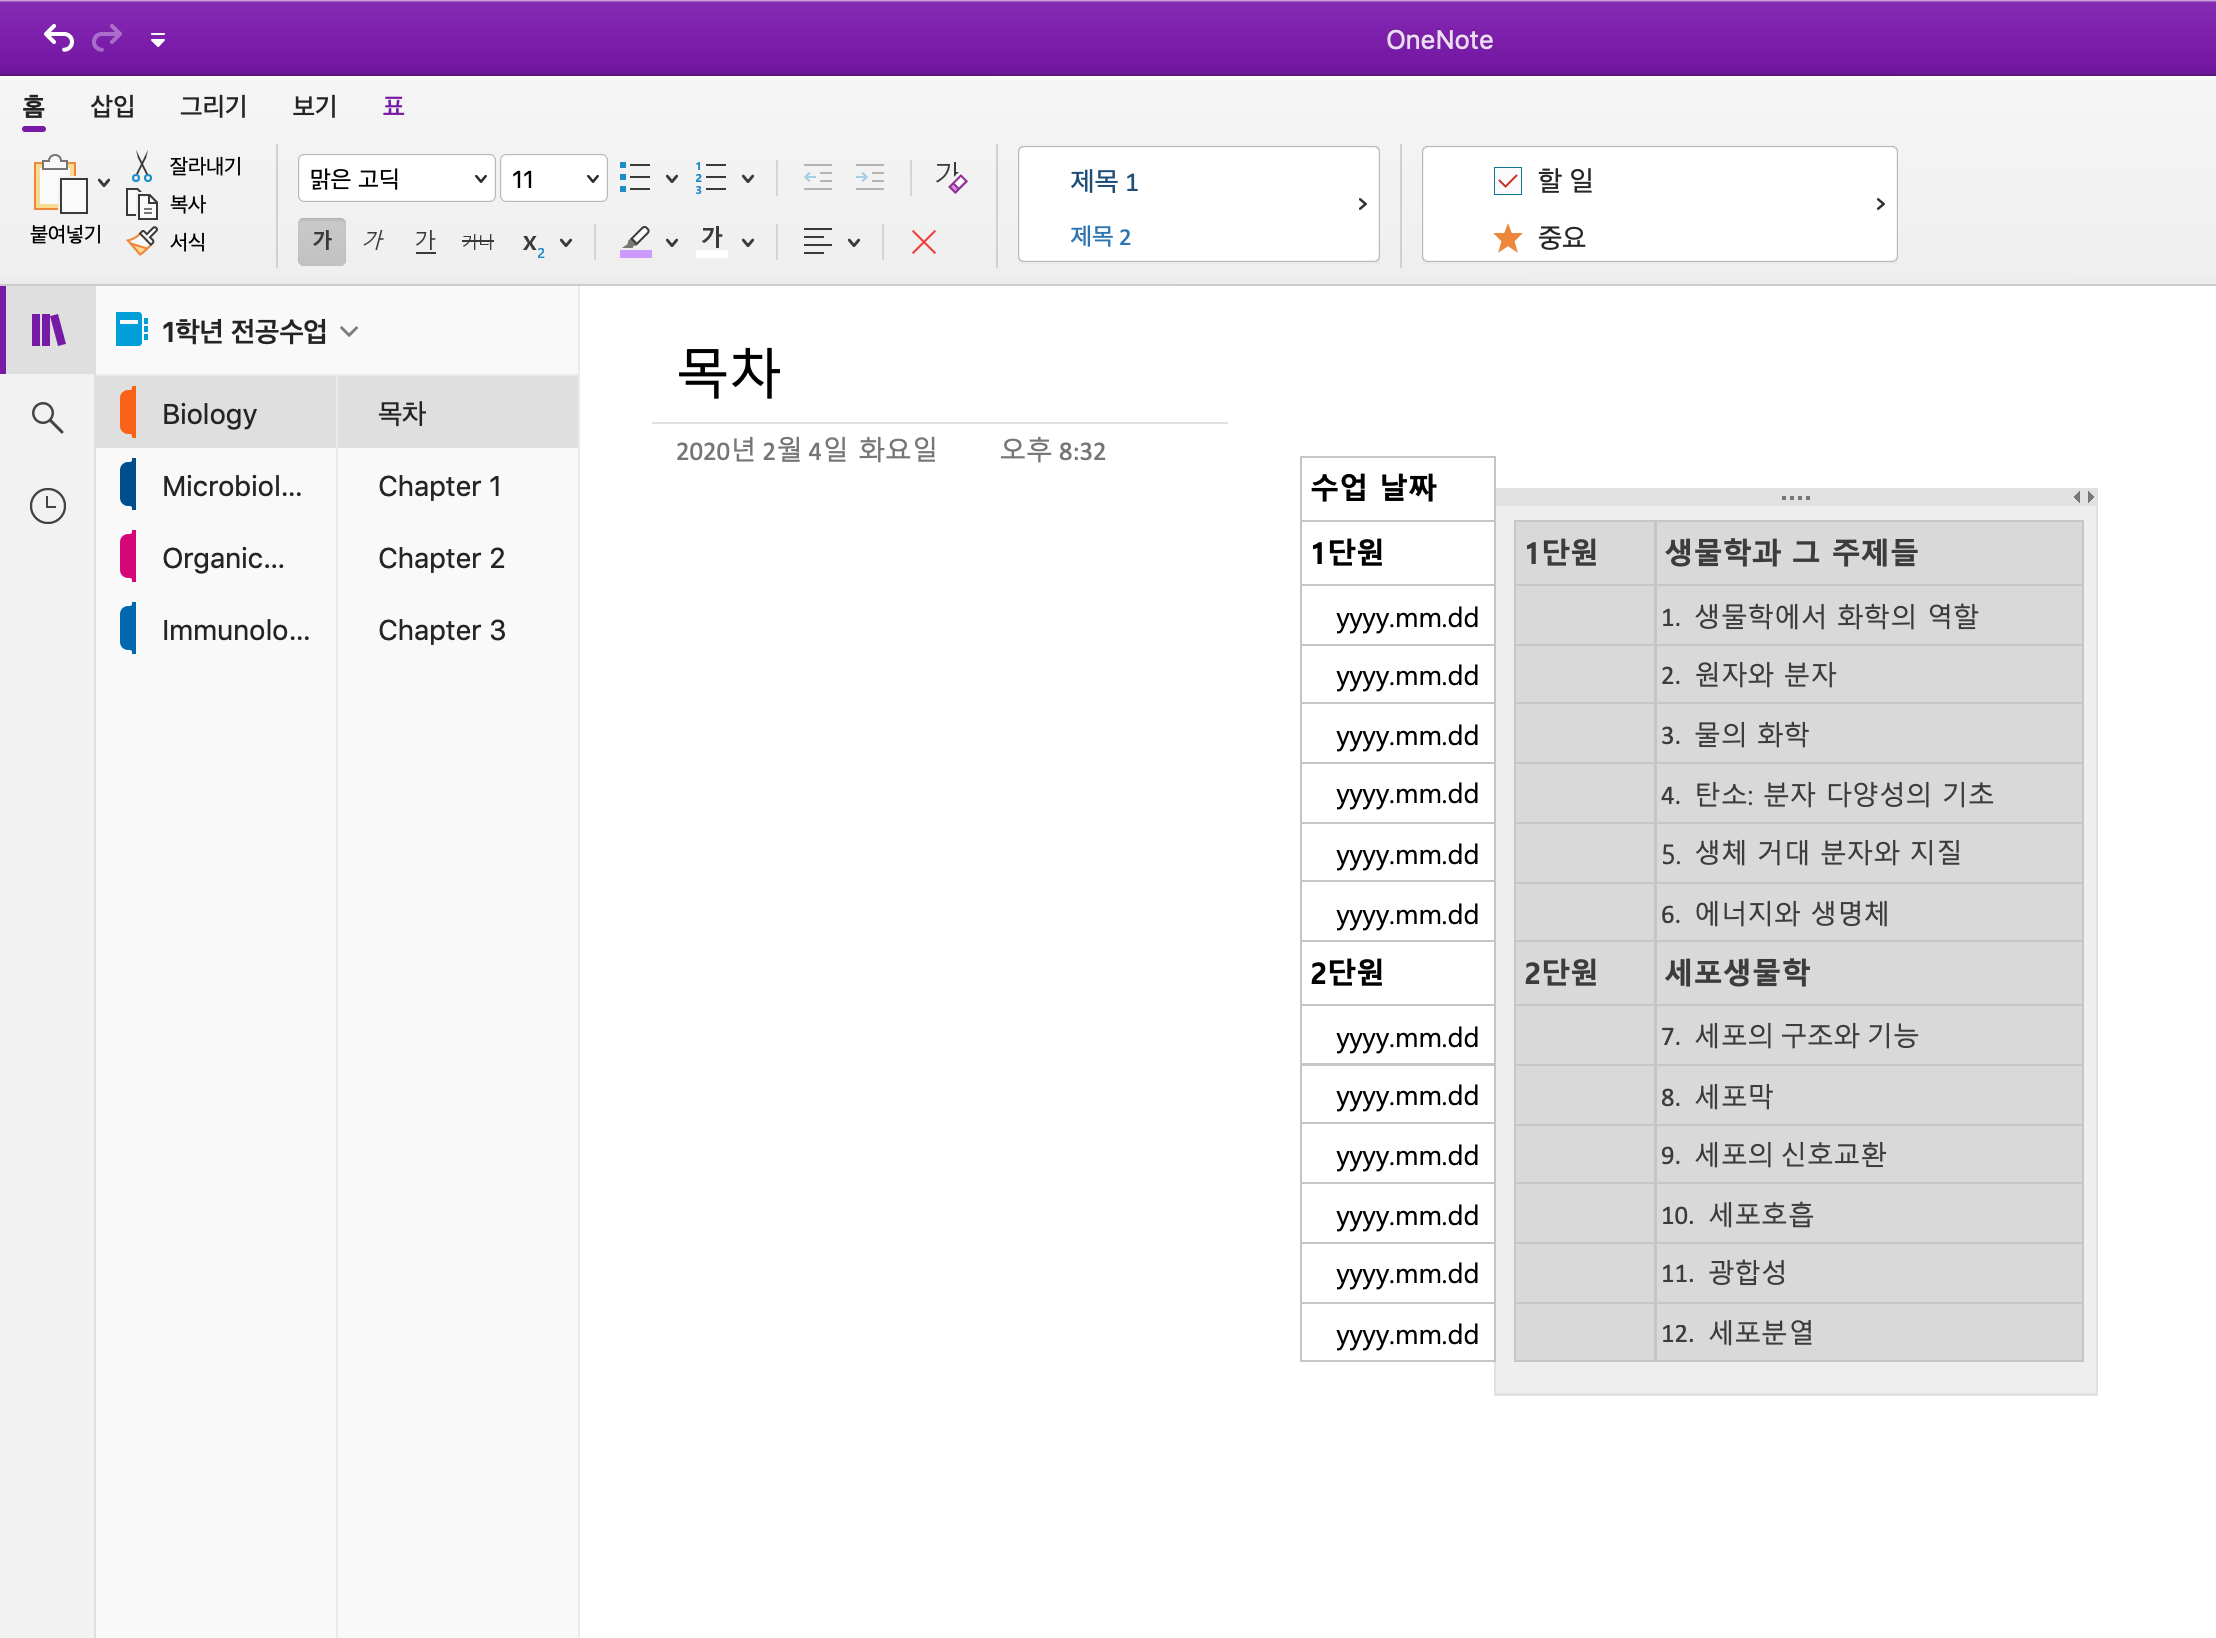Click the increase indent icon
Viewport: 2216px width, 1638px height.
coord(870,178)
